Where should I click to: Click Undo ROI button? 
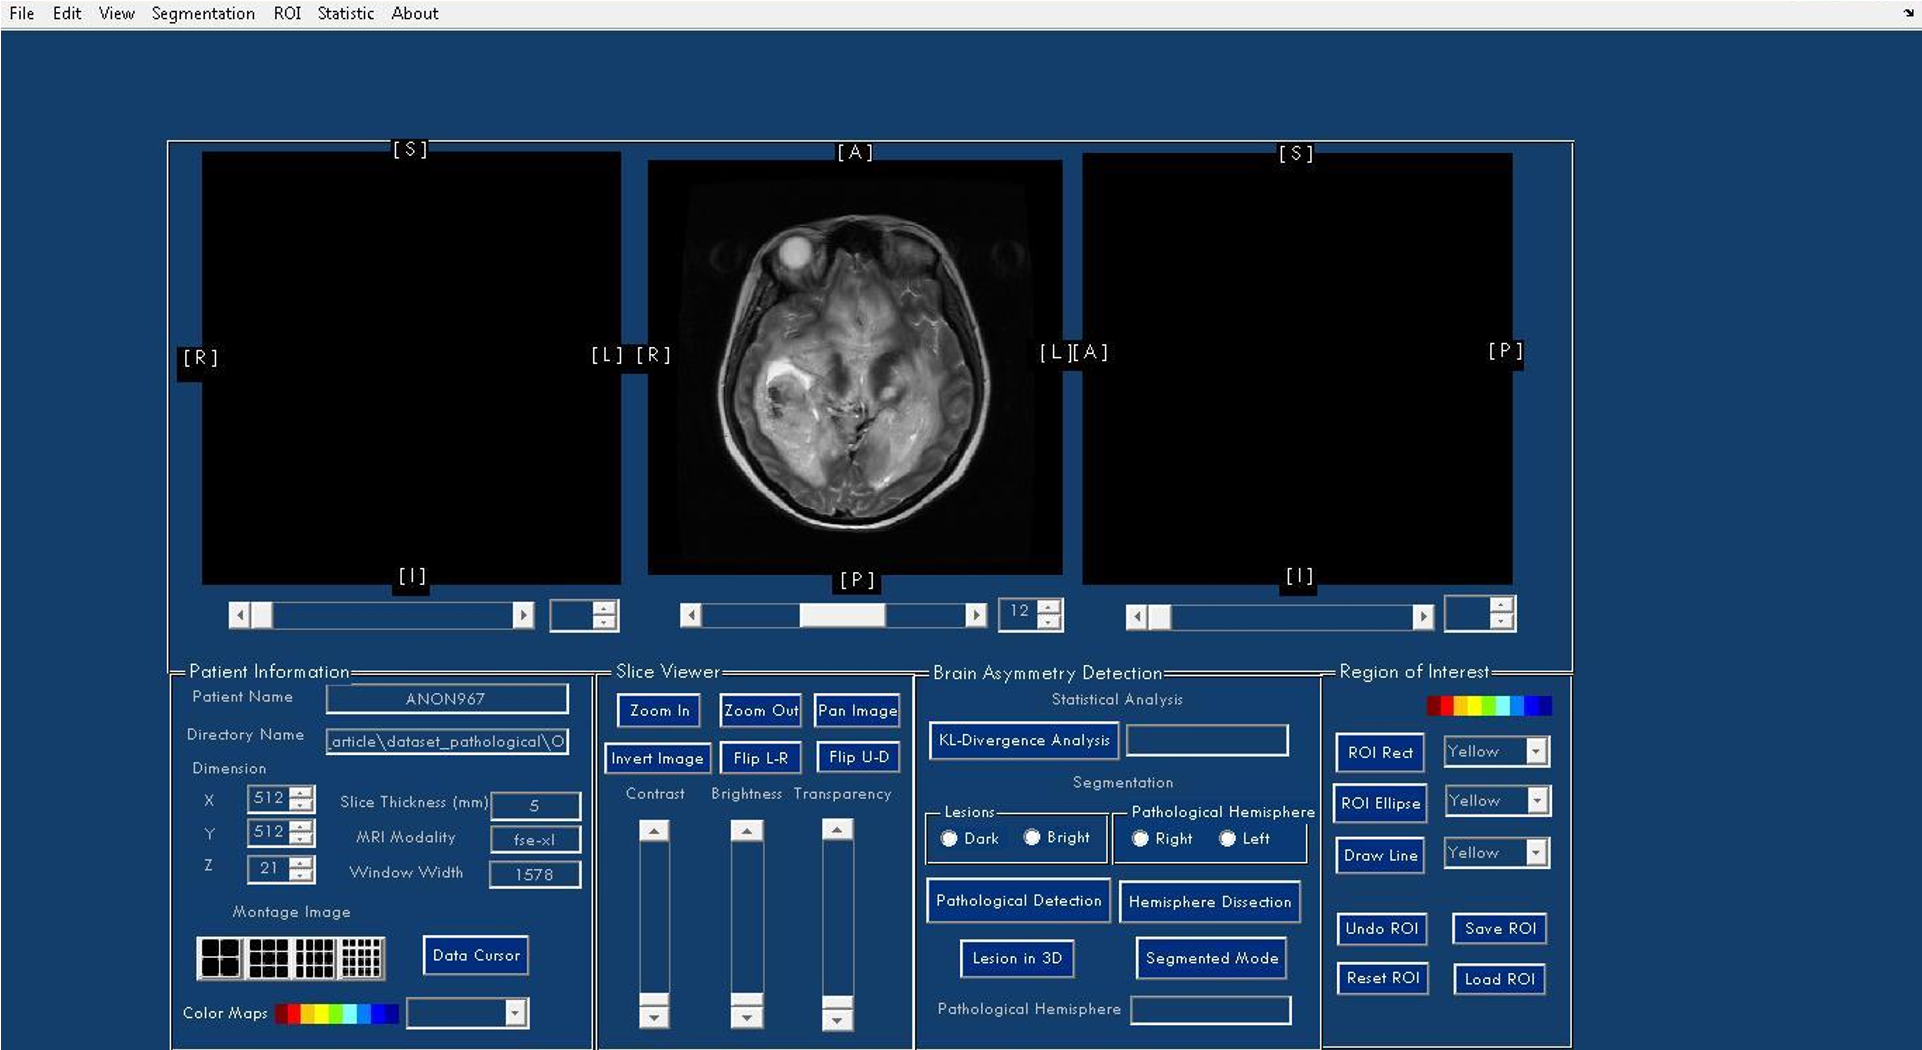(x=1381, y=928)
